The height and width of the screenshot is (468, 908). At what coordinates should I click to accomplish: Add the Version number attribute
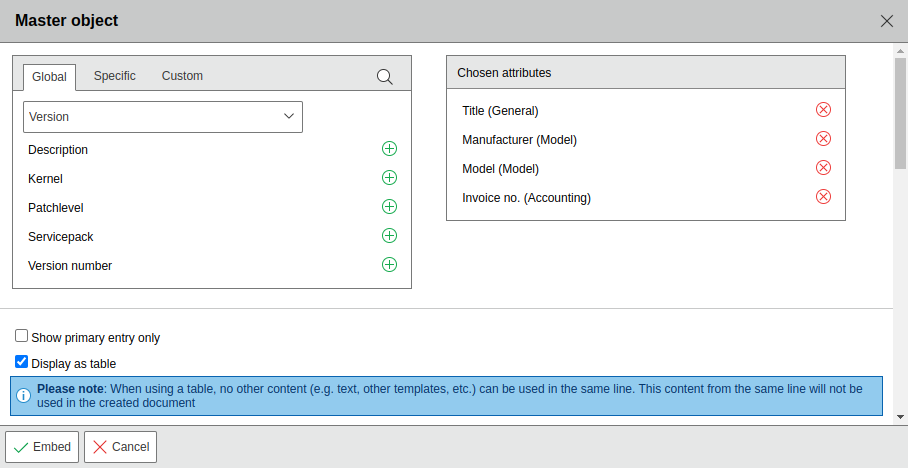(x=389, y=265)
